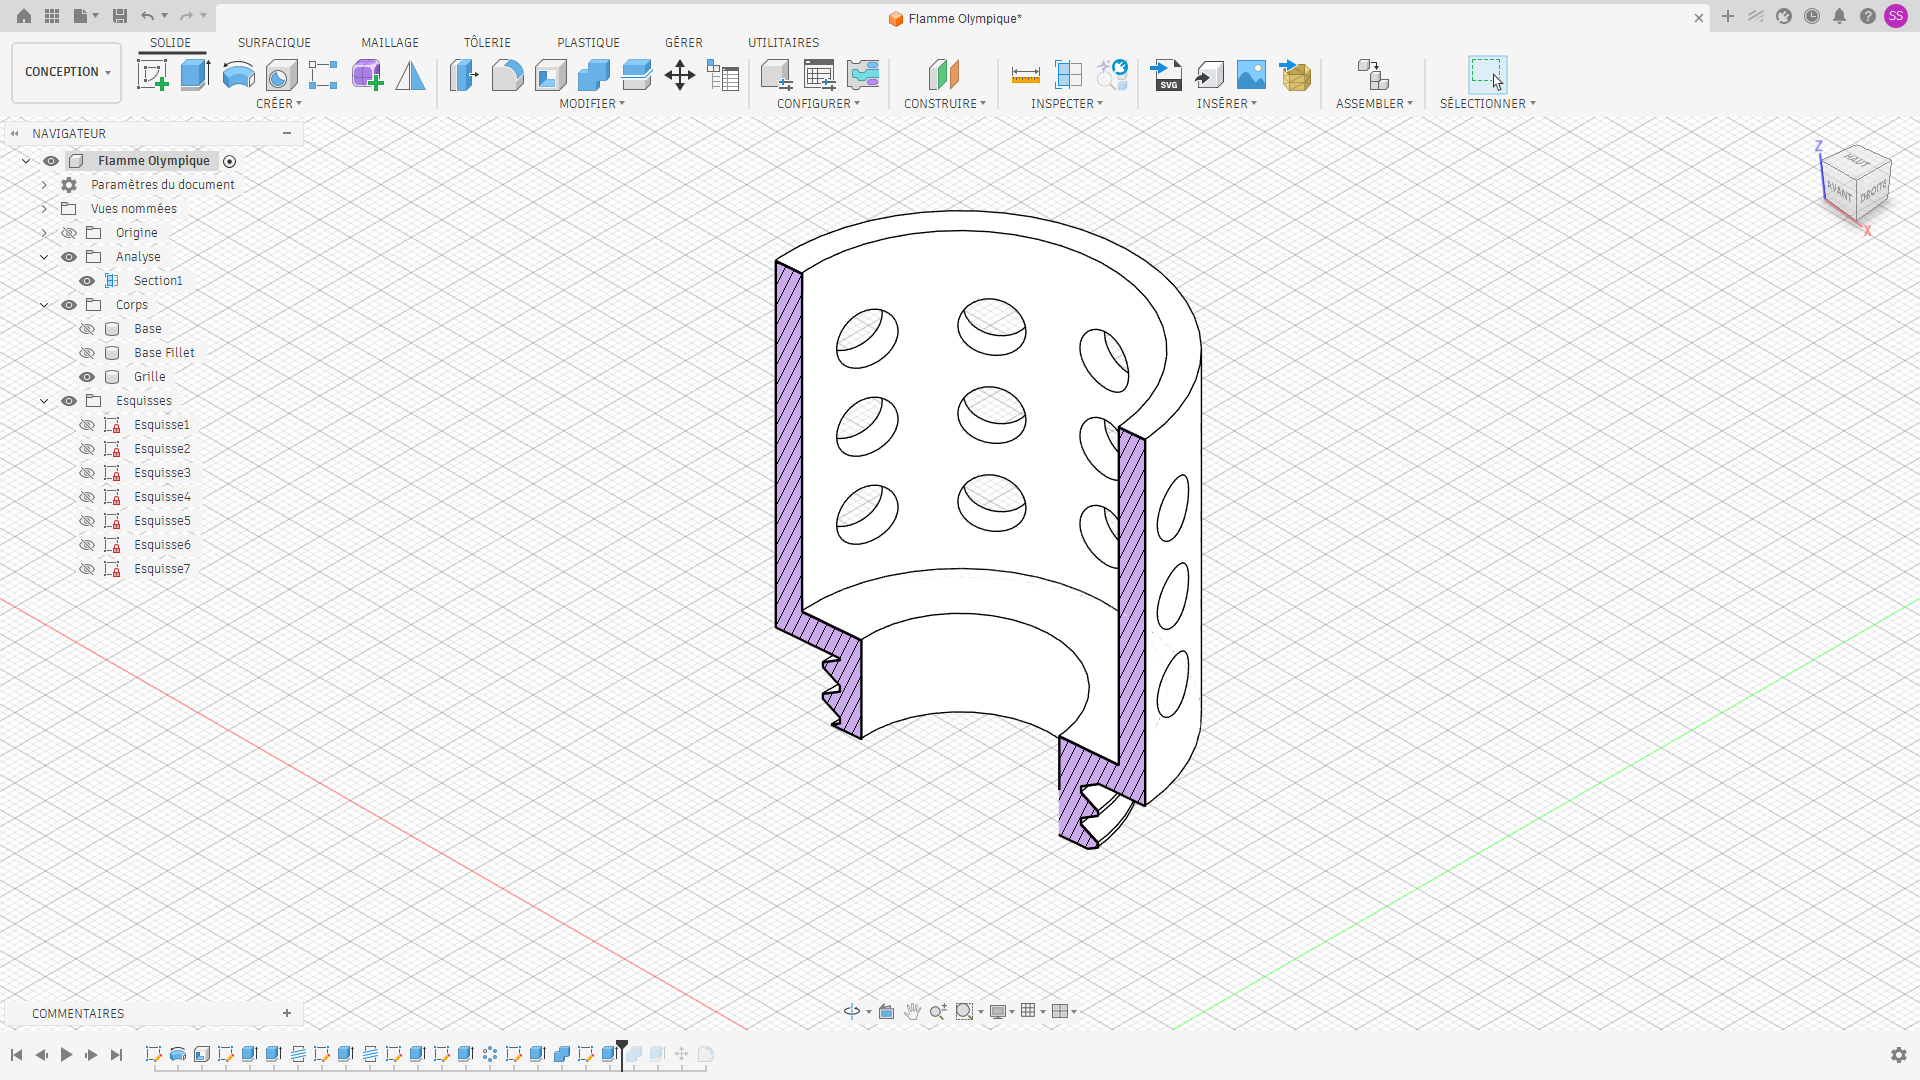Viewport: 1920px width, 1080px height.
Task: Expand the Origine folder
Action: coord(44,233)
